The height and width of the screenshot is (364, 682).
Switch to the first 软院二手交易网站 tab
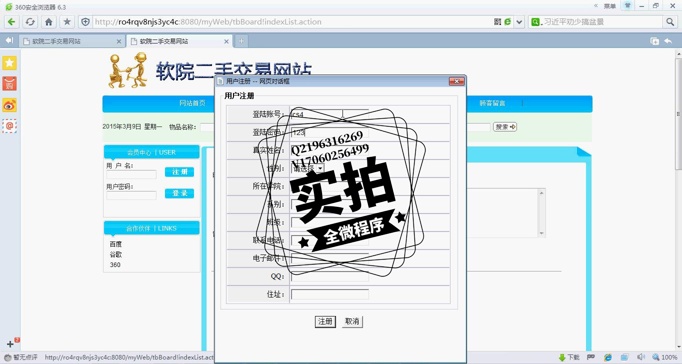pyautogui.click(x=57, y=41)
